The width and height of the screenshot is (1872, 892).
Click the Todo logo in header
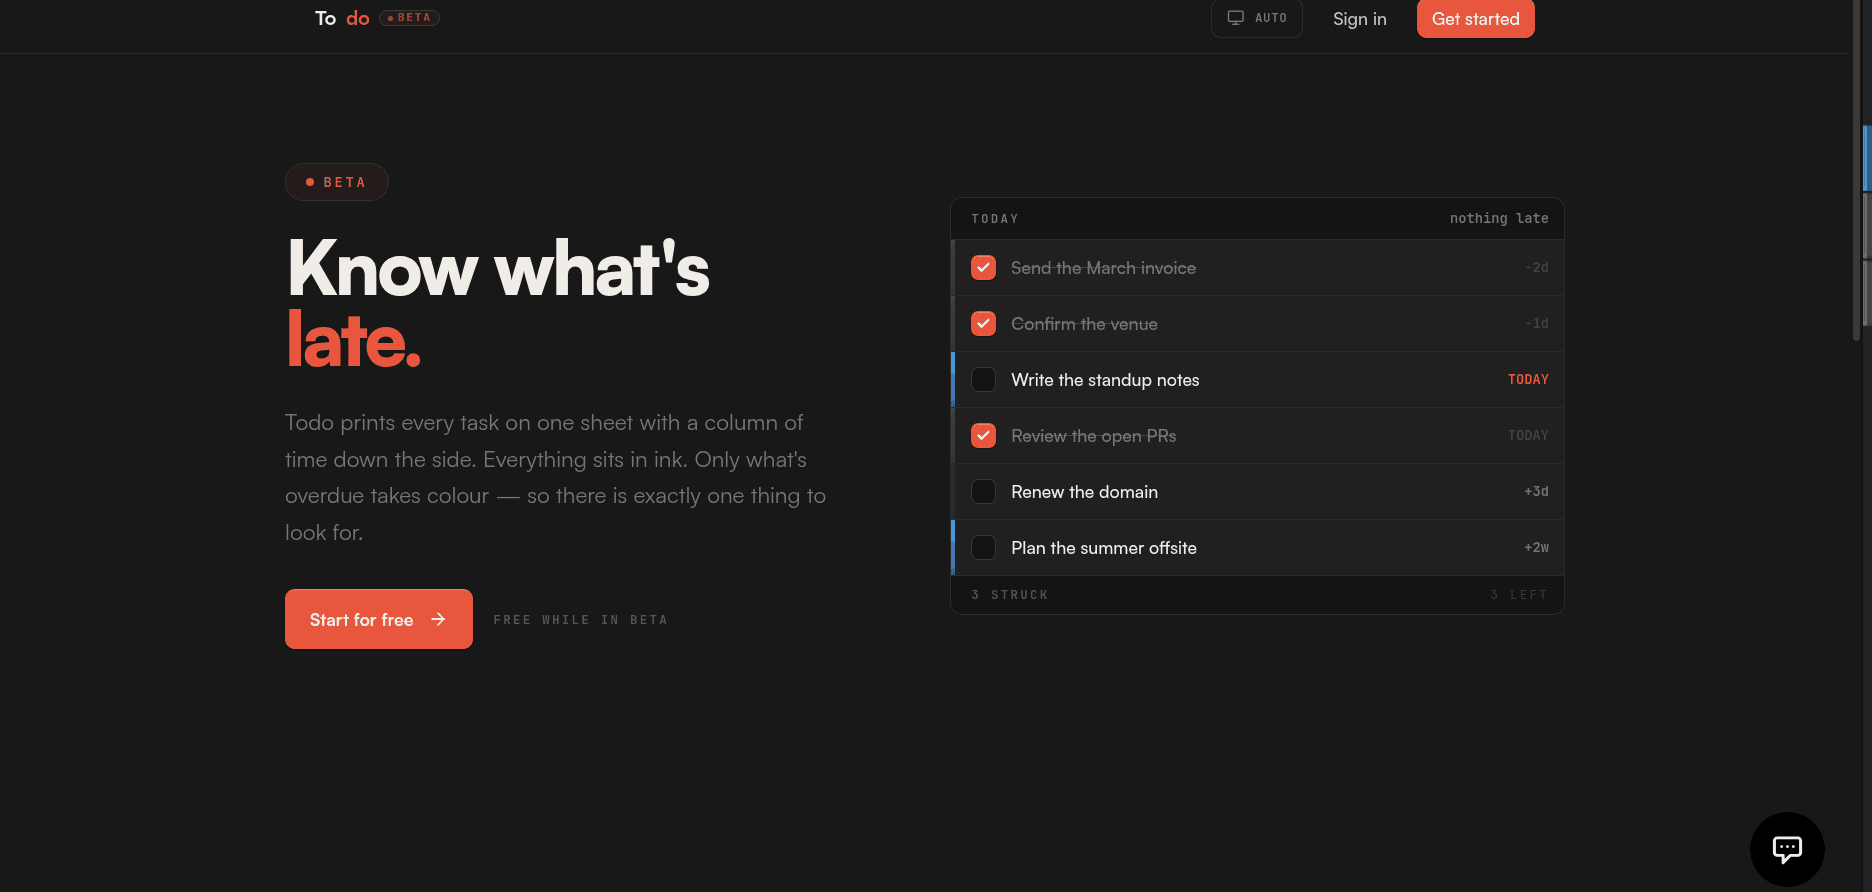pyautogui.click(x=342, y=18)
